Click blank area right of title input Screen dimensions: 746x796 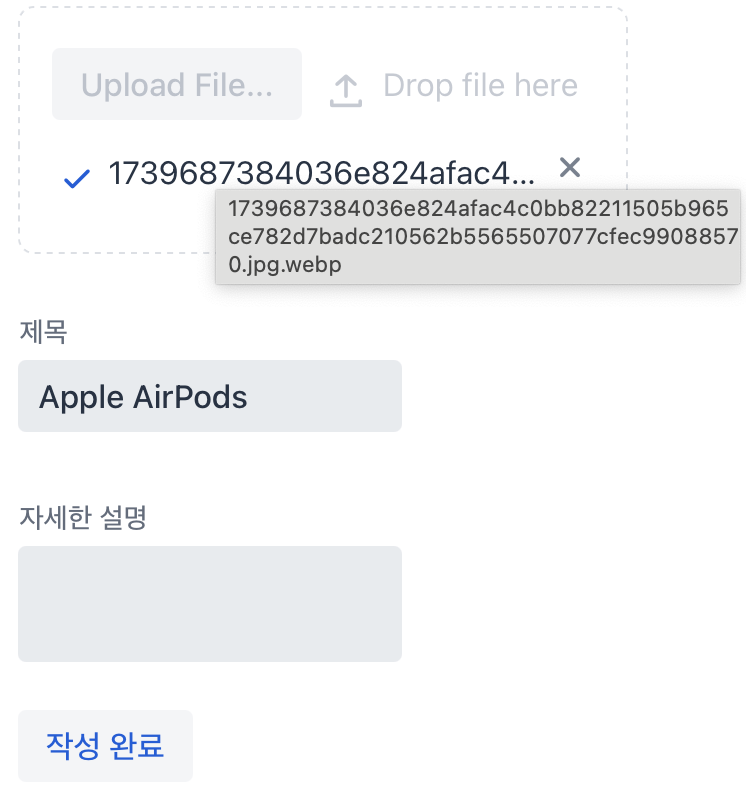coord(558,396)
